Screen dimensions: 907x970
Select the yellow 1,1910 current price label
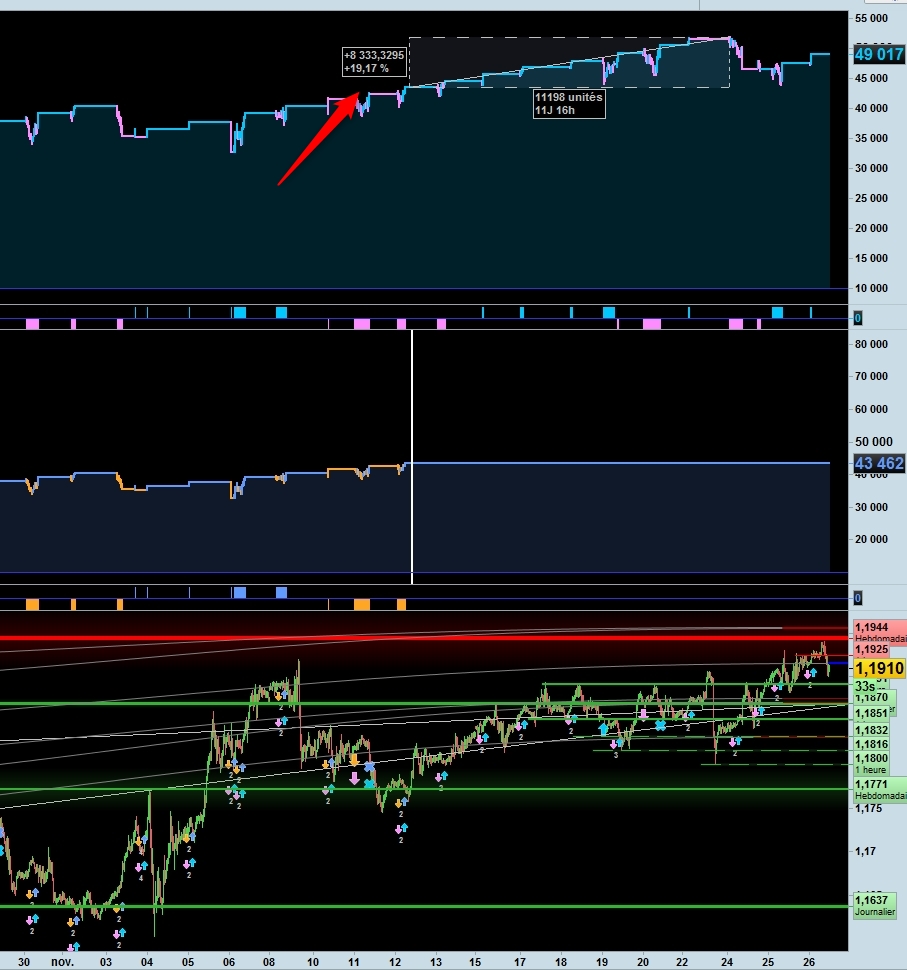click(879, 668)
